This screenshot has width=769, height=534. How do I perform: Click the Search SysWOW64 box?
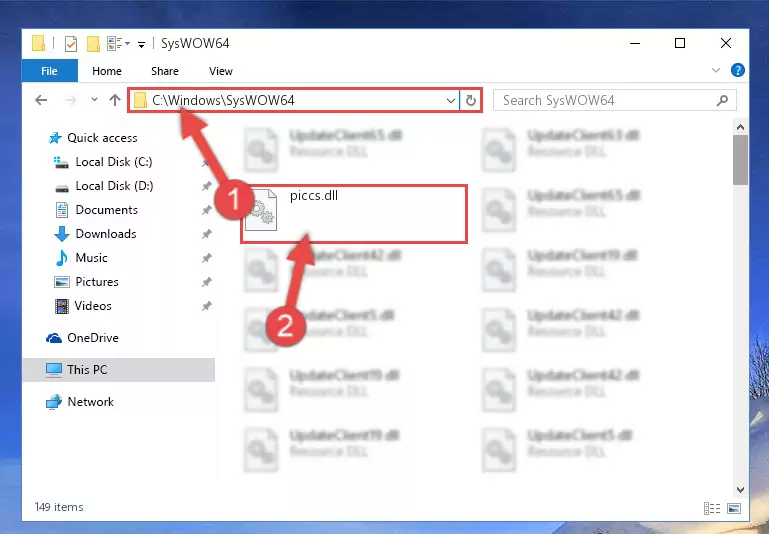coord(615,101)
